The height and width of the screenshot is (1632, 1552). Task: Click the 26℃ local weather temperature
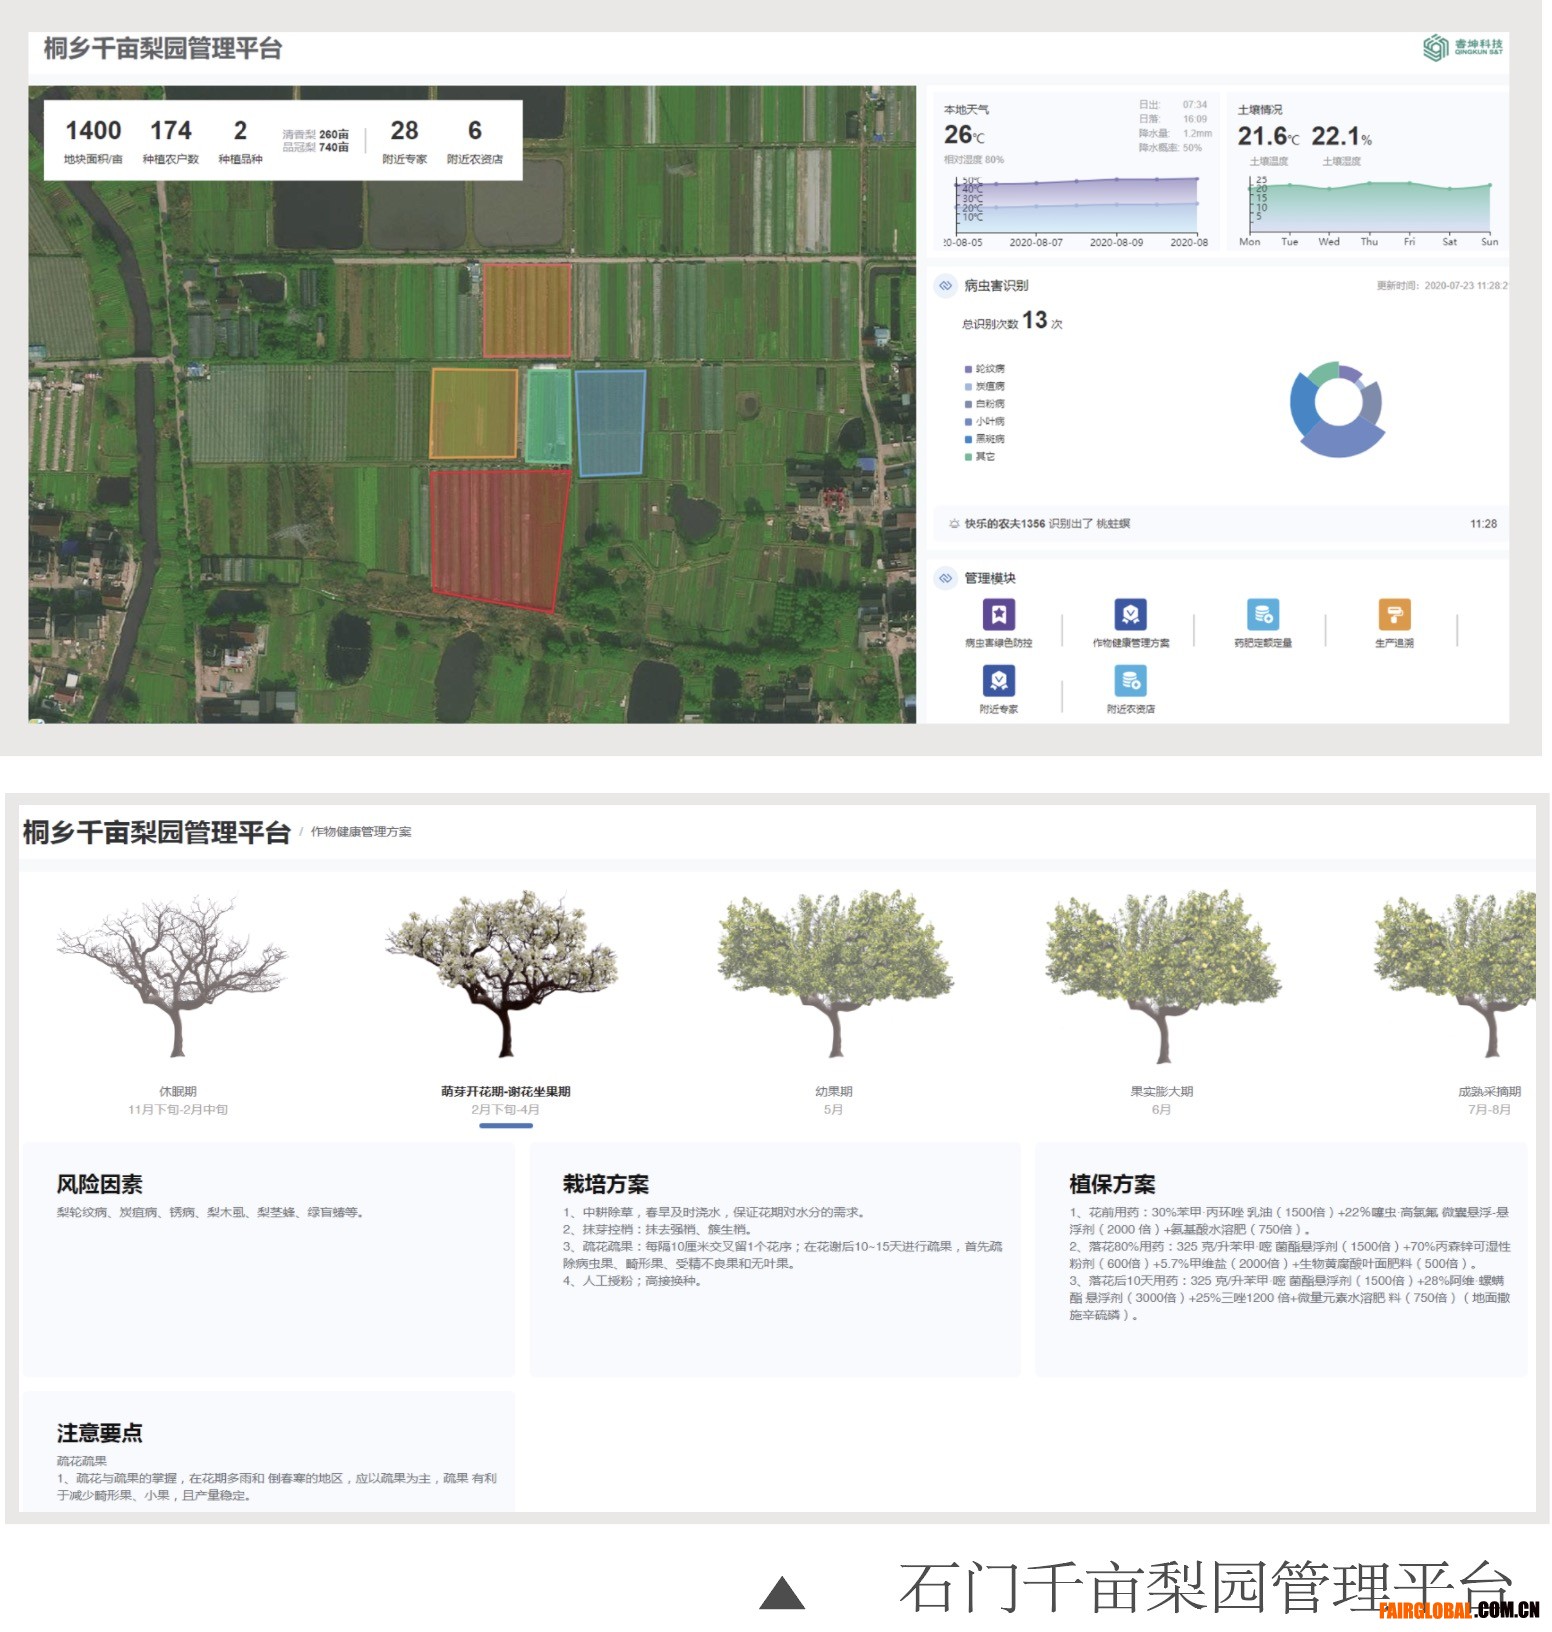(964, 135)
